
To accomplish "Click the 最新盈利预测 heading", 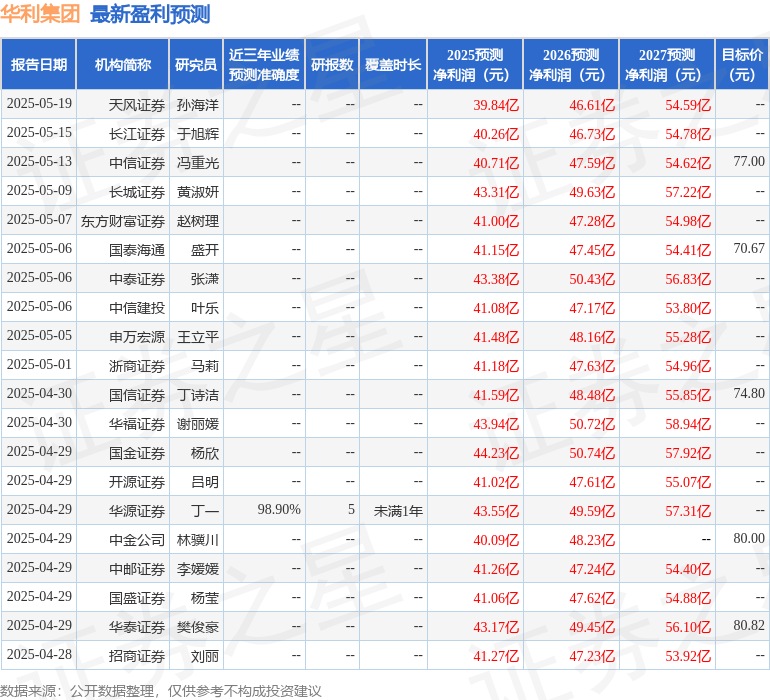I will coord(150,14).
